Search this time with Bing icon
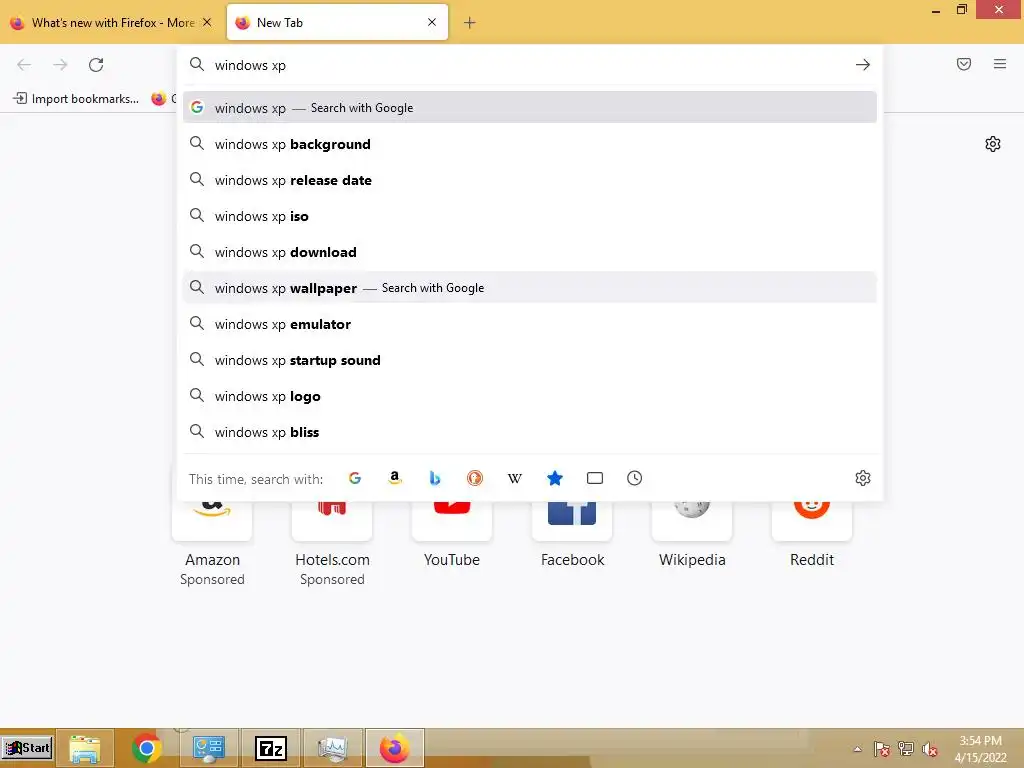Screen dimensions: 1024x768 (435, 478)
